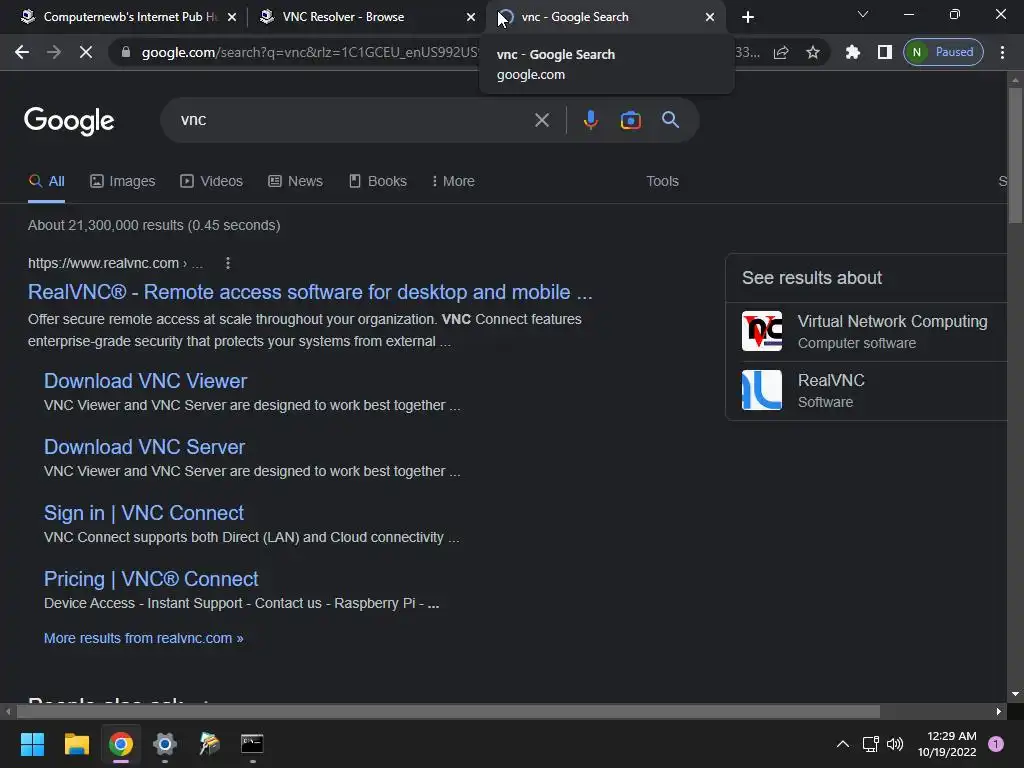Click the RealVNC logo thumbnail
This screenshot has width=1024, height=768.
(x=761, y=390)
